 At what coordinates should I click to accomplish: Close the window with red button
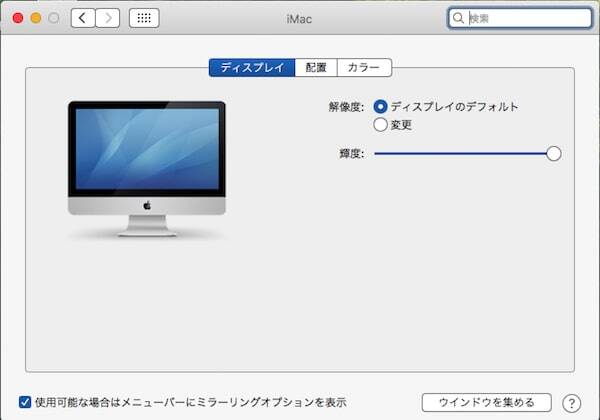[18, 18]
